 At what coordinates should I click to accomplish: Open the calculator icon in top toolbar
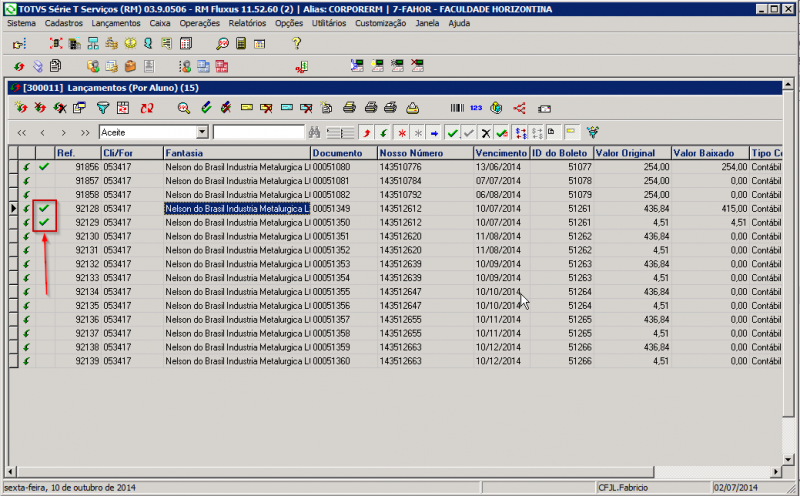(x=241, y=44)
